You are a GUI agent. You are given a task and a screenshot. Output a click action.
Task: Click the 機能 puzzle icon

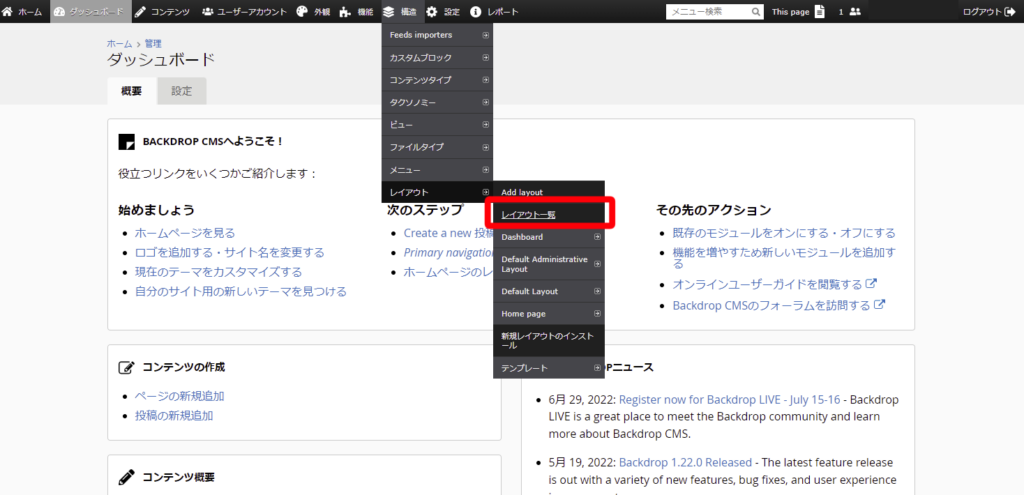tap(345, 12)
